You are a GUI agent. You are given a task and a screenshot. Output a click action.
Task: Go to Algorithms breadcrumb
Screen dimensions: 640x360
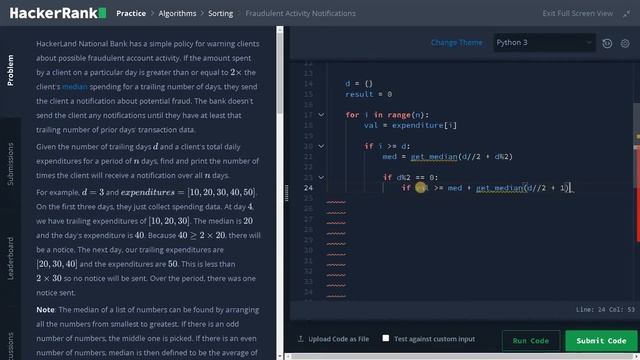click(177, 13)
